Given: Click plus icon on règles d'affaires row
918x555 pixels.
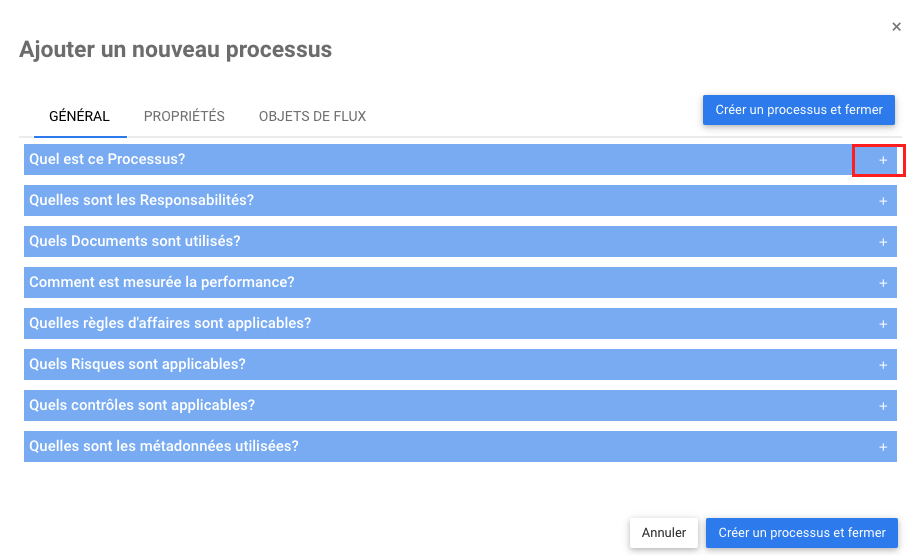Looking at the screenshot, I should tap(883, 324).
